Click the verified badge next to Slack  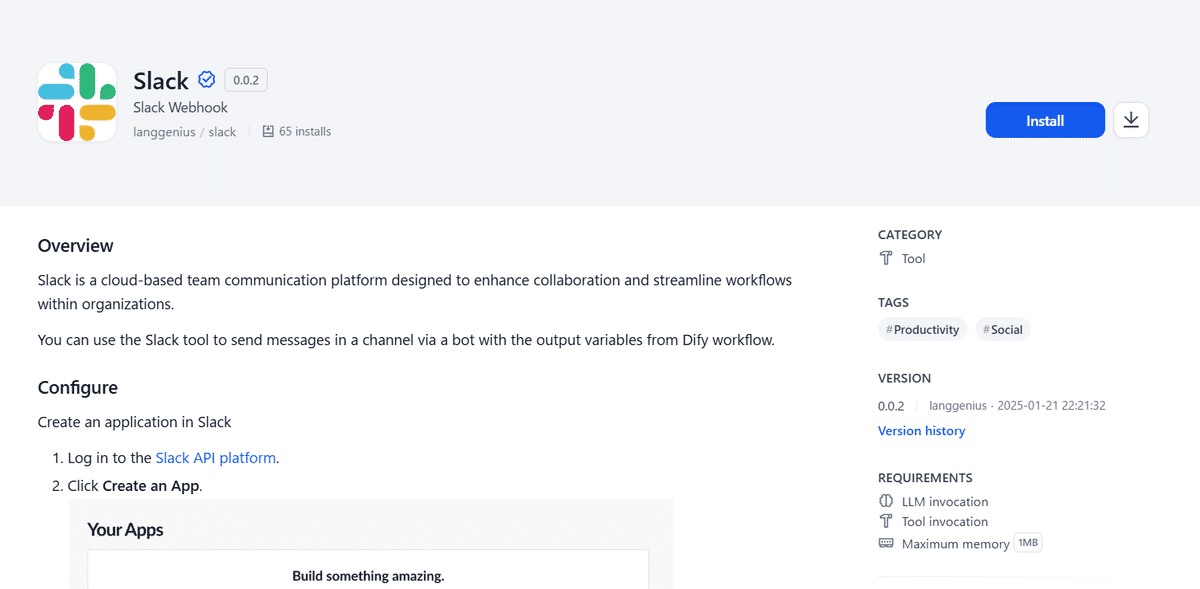(207, 80)
